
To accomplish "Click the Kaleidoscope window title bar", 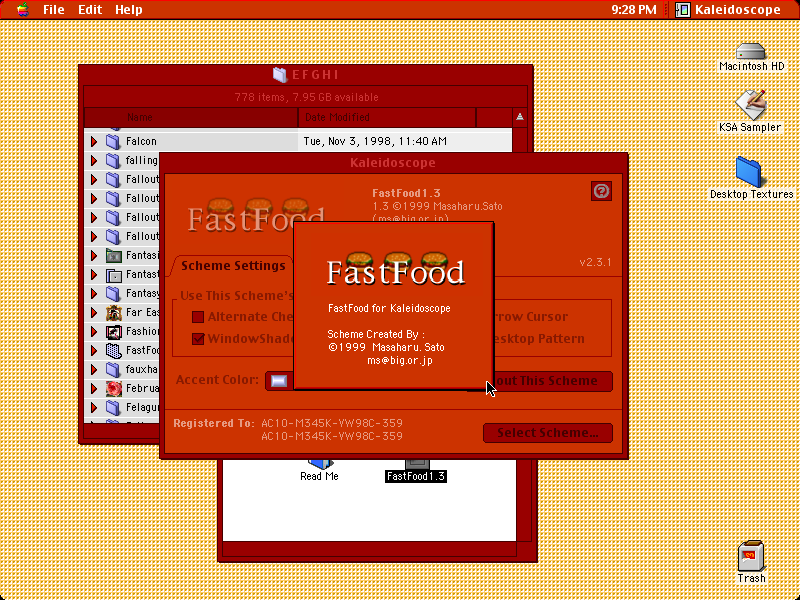I will coord(393,163).
